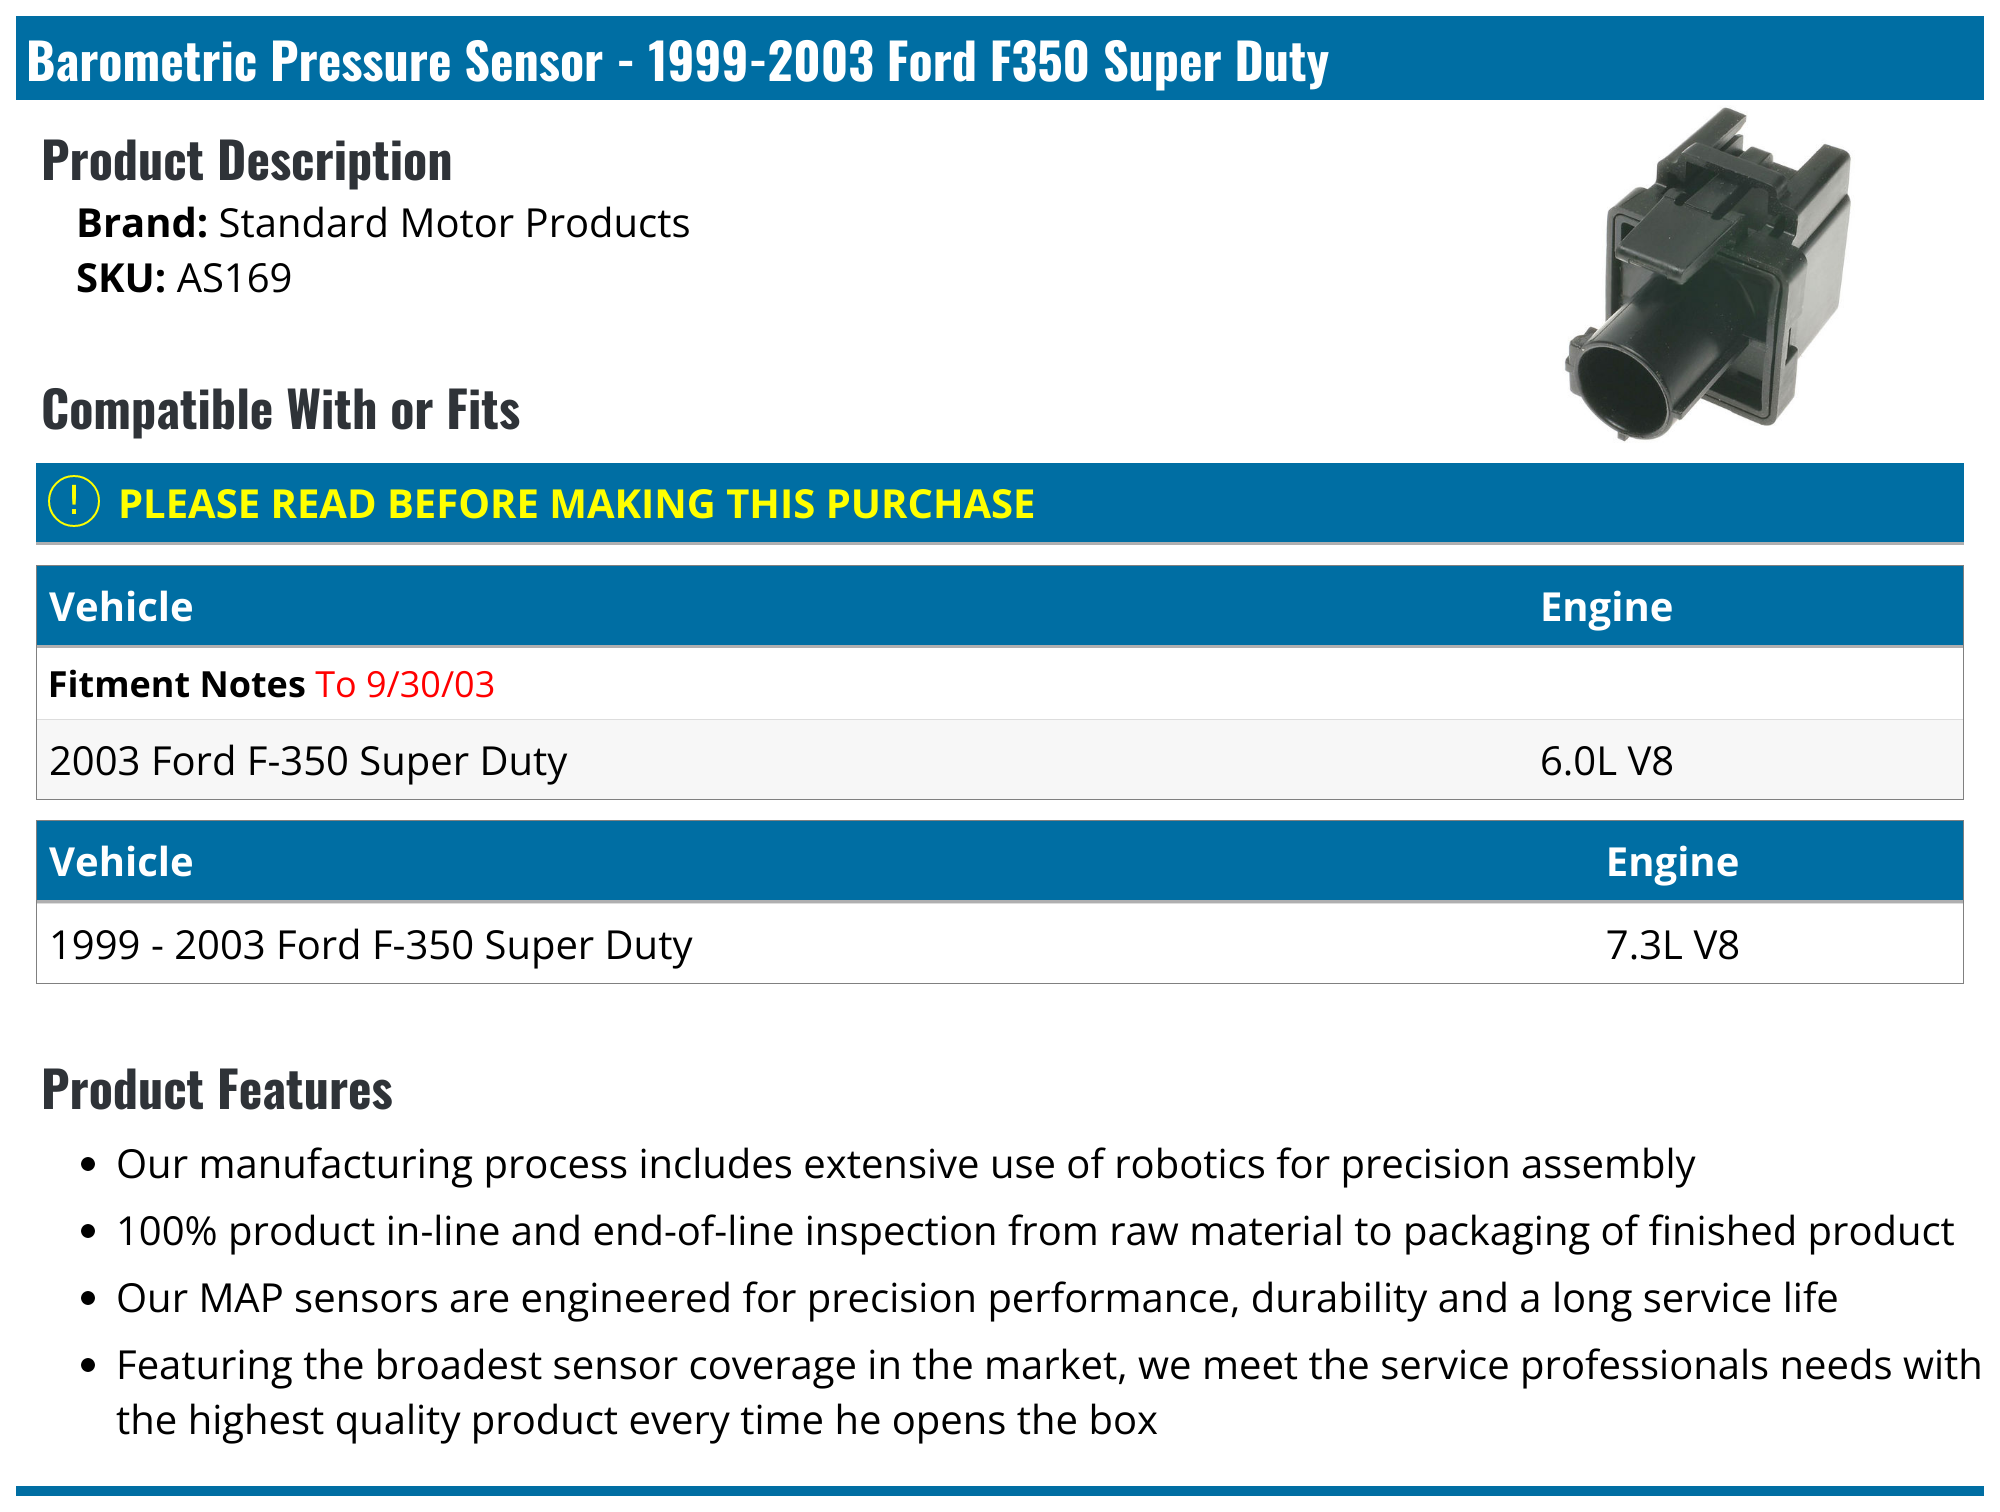This screenshot has height=1512, width=2000.
Task: Click the red 'To 9/30/03' fitment note
Action: tap(405, 685)
